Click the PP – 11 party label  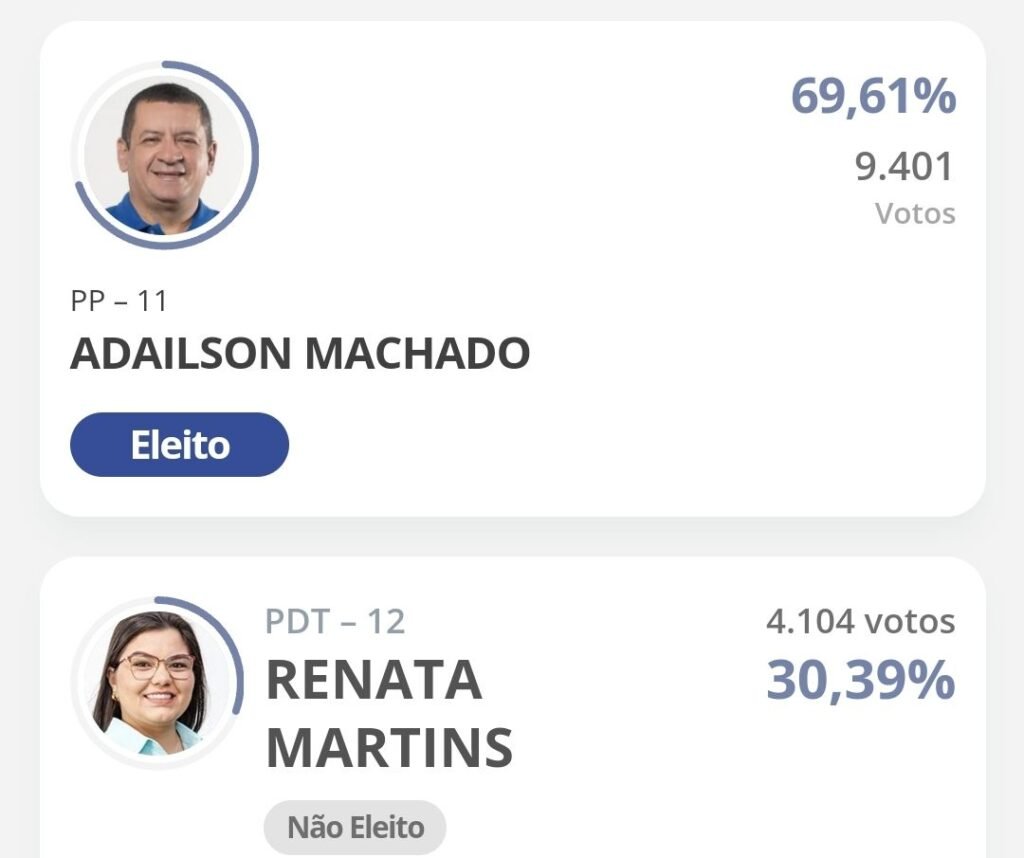point(119,300)
